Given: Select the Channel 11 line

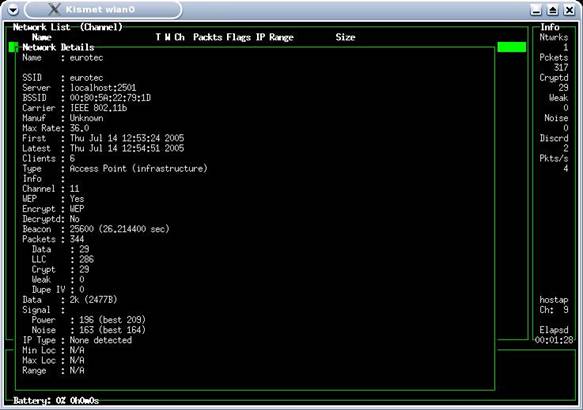Looking at the screenshot, I should coord(51,188).
